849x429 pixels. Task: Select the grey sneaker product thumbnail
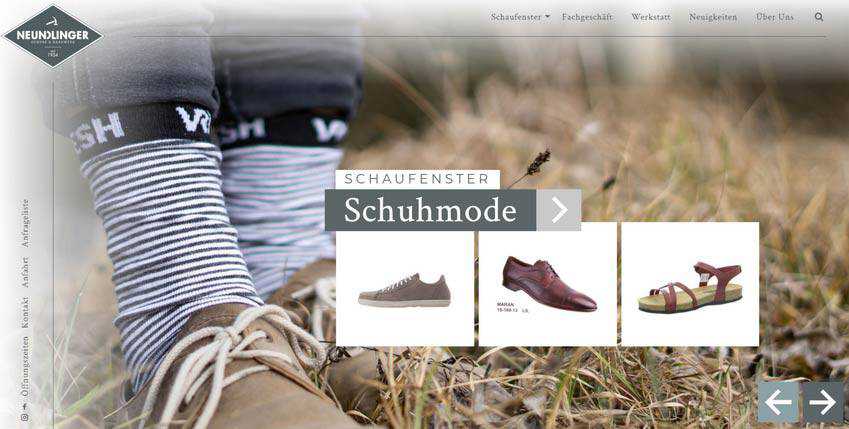404,284
